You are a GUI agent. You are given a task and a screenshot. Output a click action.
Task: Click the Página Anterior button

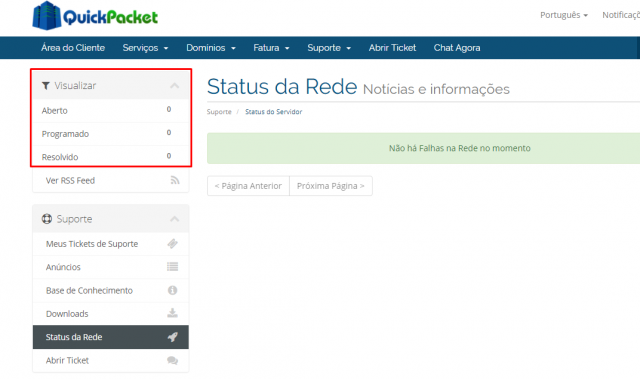(x=248, y=186)
